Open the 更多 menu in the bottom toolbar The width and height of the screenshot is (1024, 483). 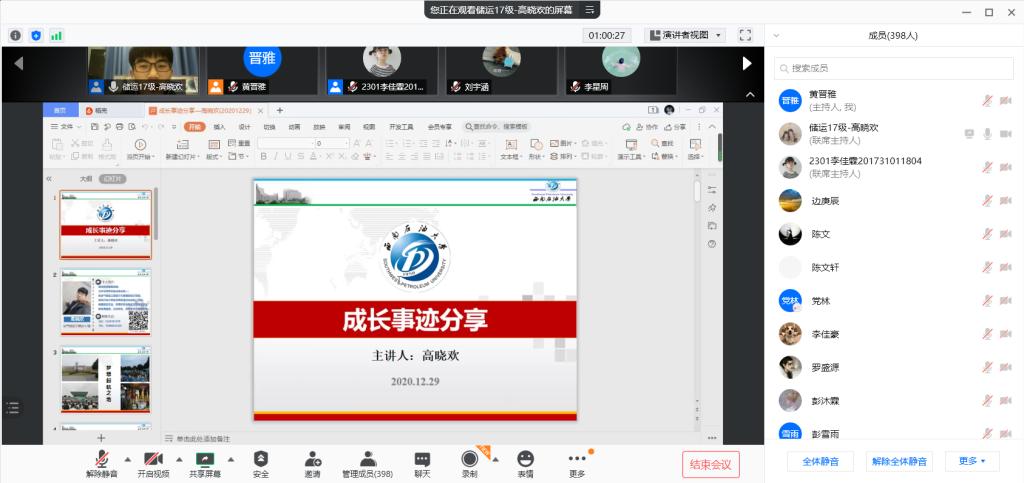pyautogui.click(x=577, y=459)
